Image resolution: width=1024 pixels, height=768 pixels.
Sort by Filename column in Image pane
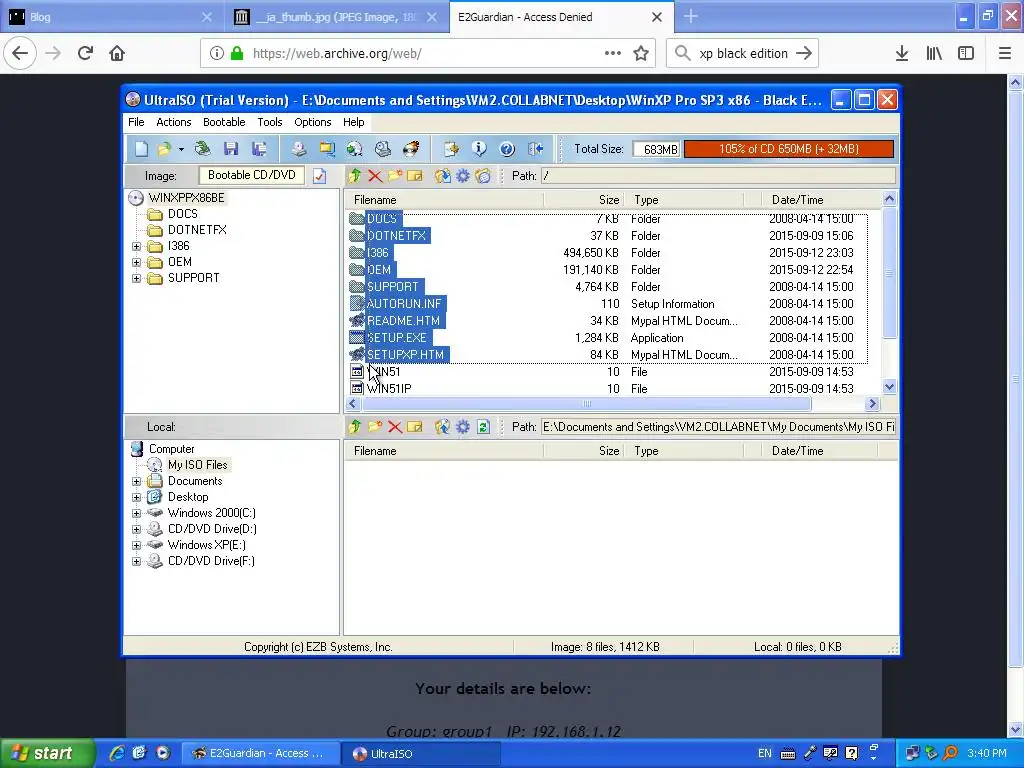(x=445, y=200)
